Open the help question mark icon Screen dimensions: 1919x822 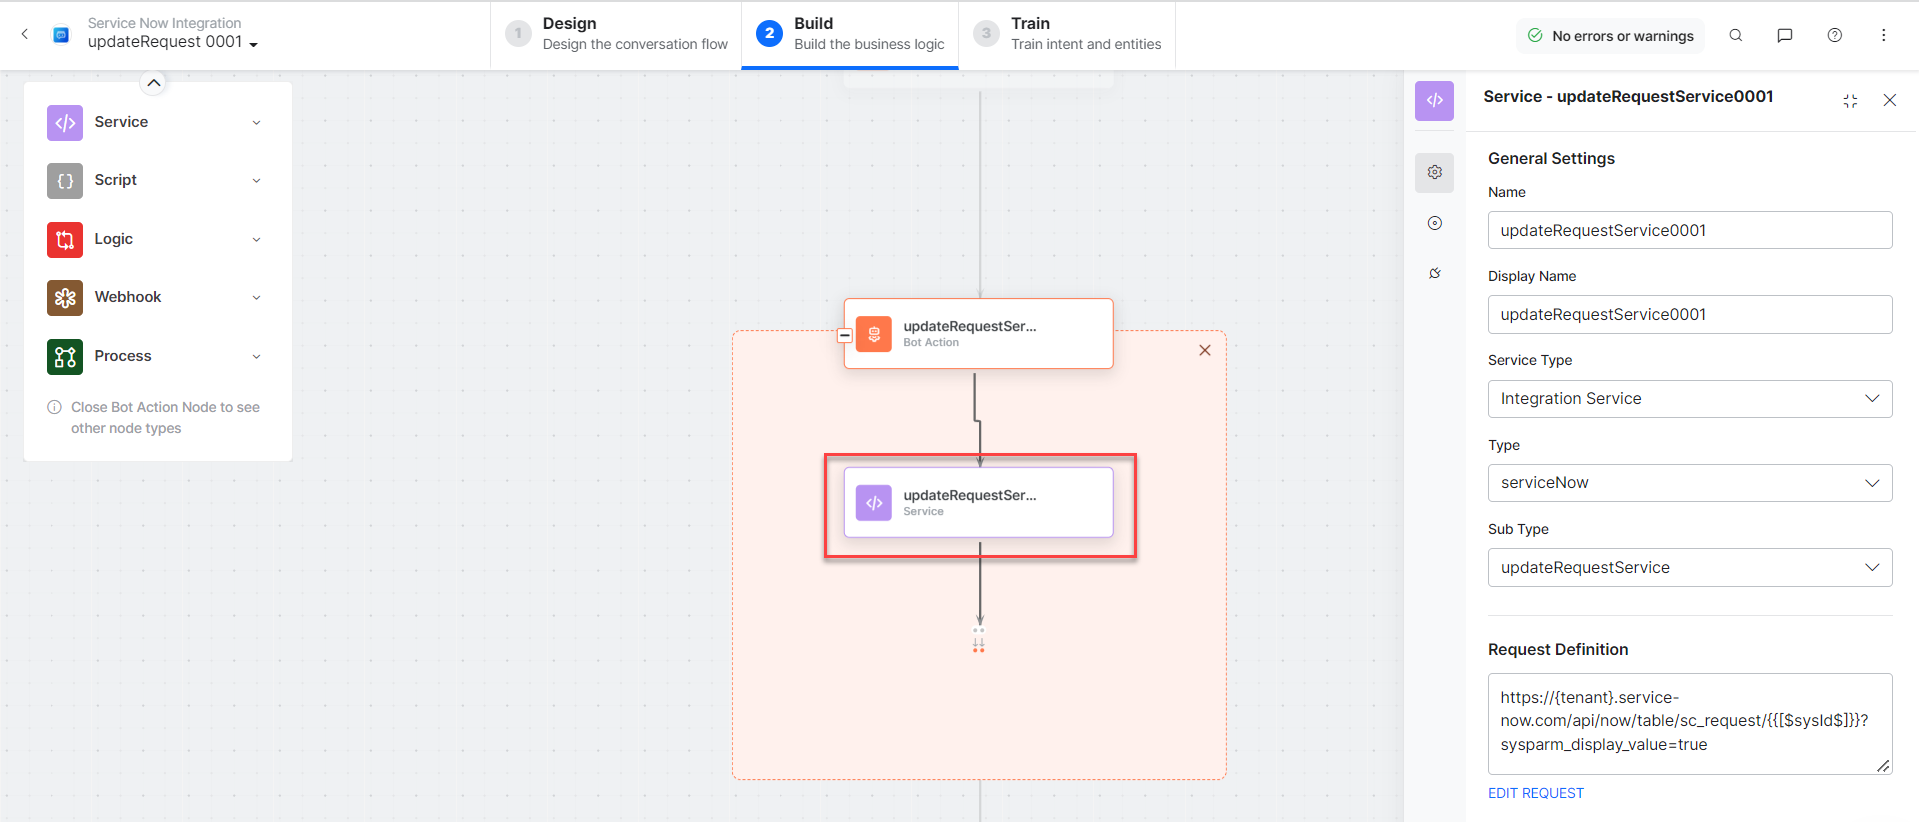point(1835,35)
